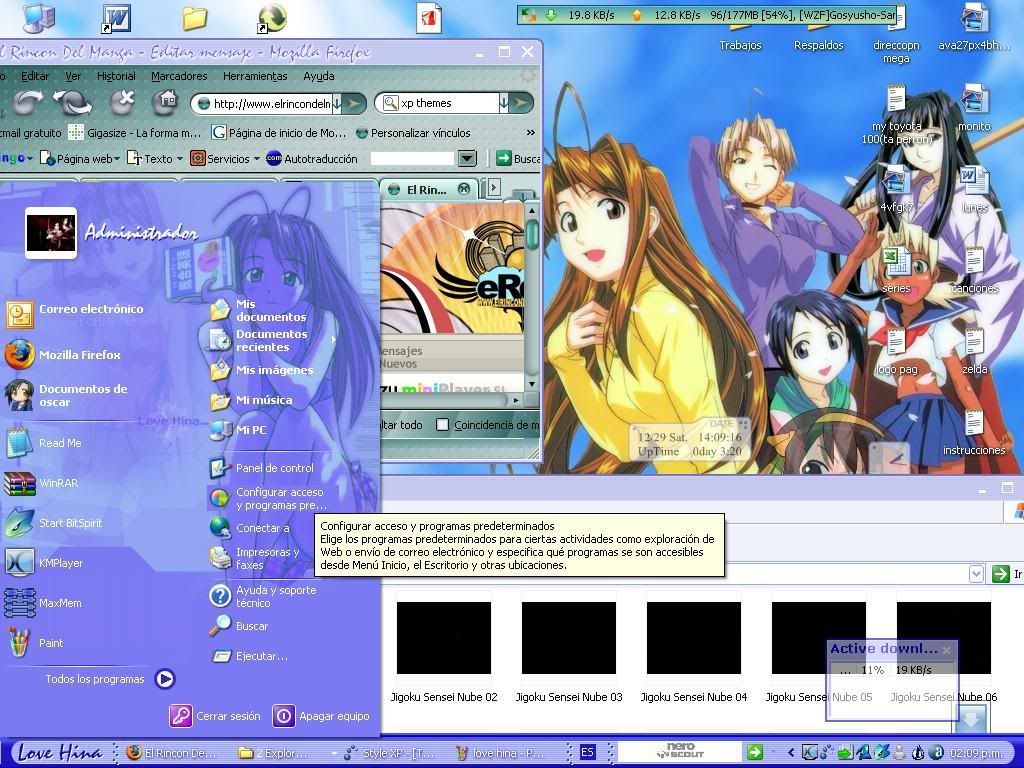Open Trabajos folder on desktop
Screen dimensions: 1024x768
pyautogui.click(x=740, y=38)
